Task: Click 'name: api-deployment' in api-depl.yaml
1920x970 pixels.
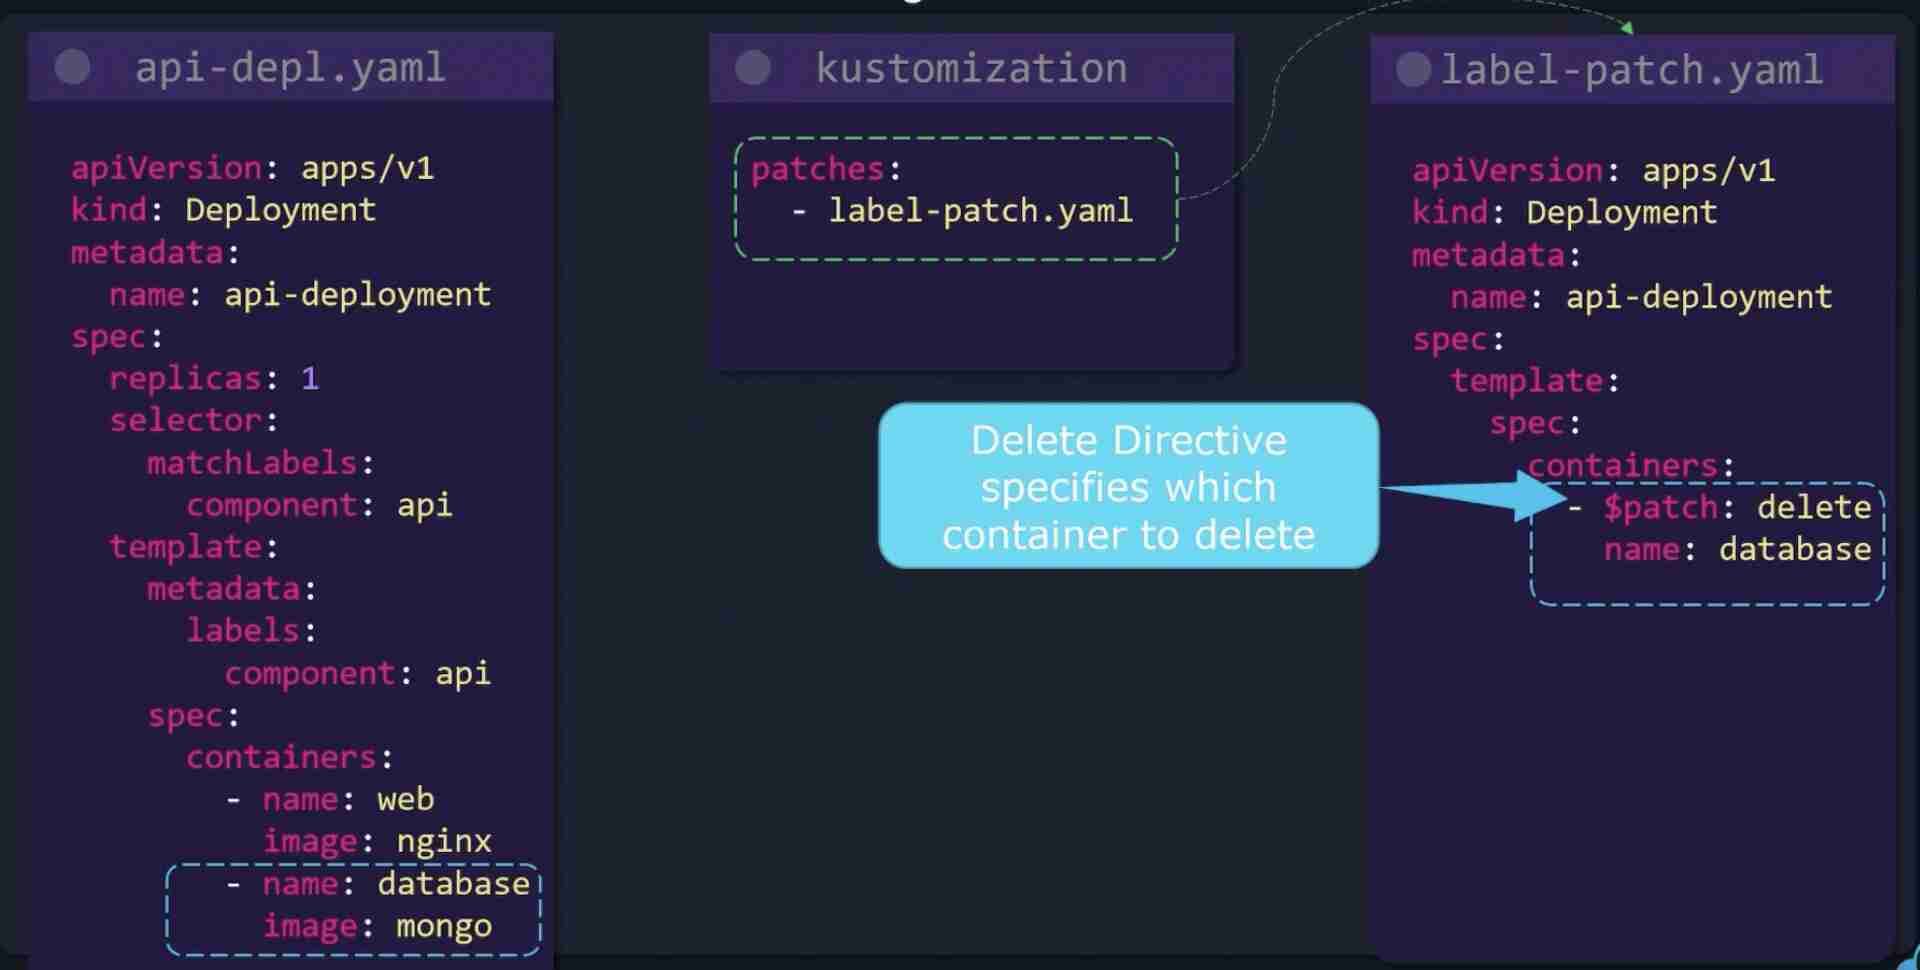Action: pyautogui.click(x=300, y=294)
